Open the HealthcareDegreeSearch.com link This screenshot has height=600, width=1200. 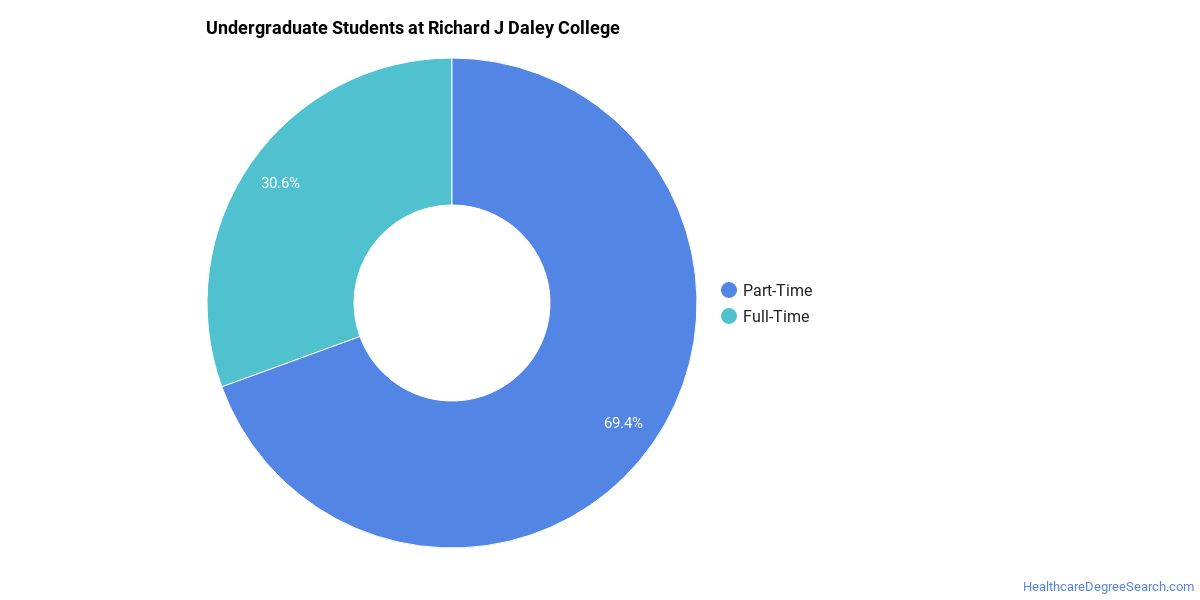(x=1108, y=587)
